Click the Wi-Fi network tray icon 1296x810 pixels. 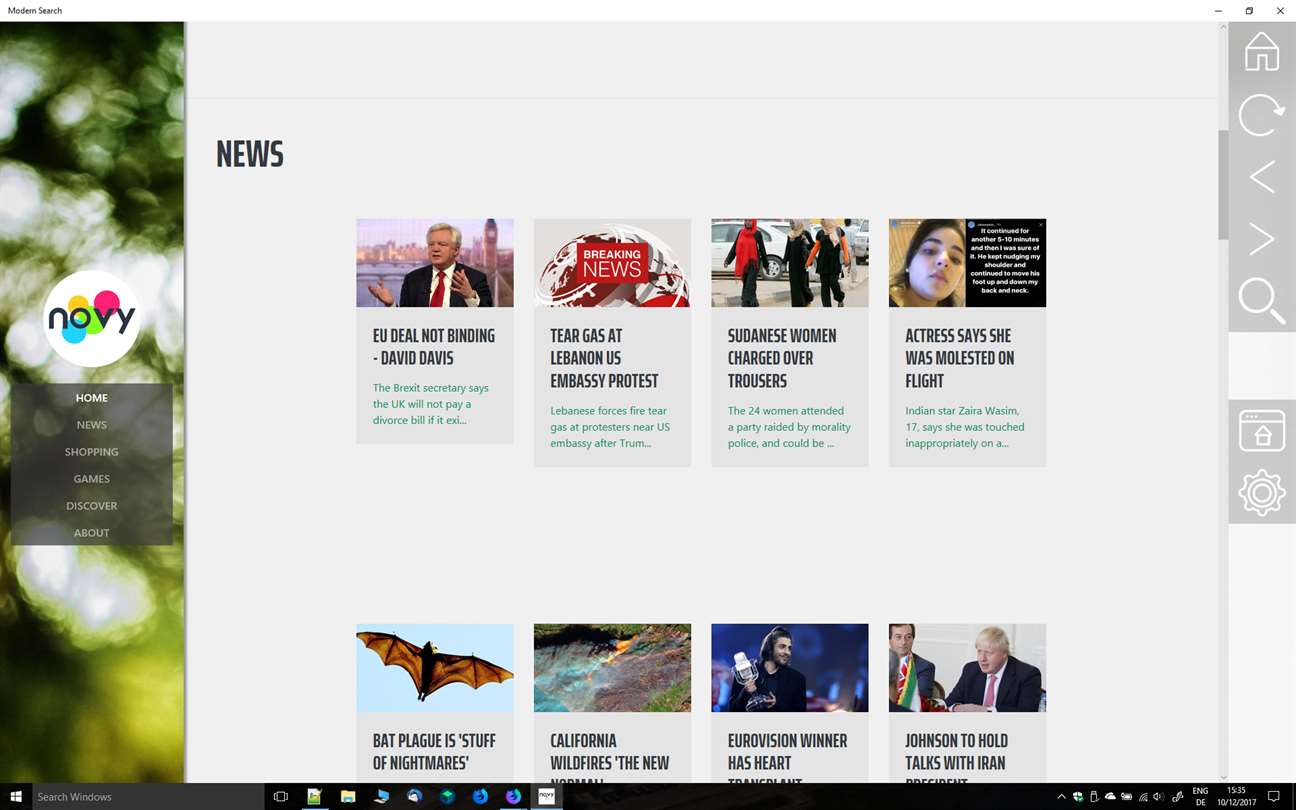tap(1143, 797)
